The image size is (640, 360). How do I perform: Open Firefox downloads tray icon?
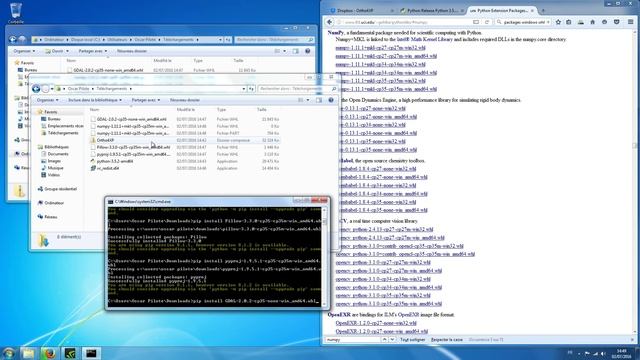580,22
